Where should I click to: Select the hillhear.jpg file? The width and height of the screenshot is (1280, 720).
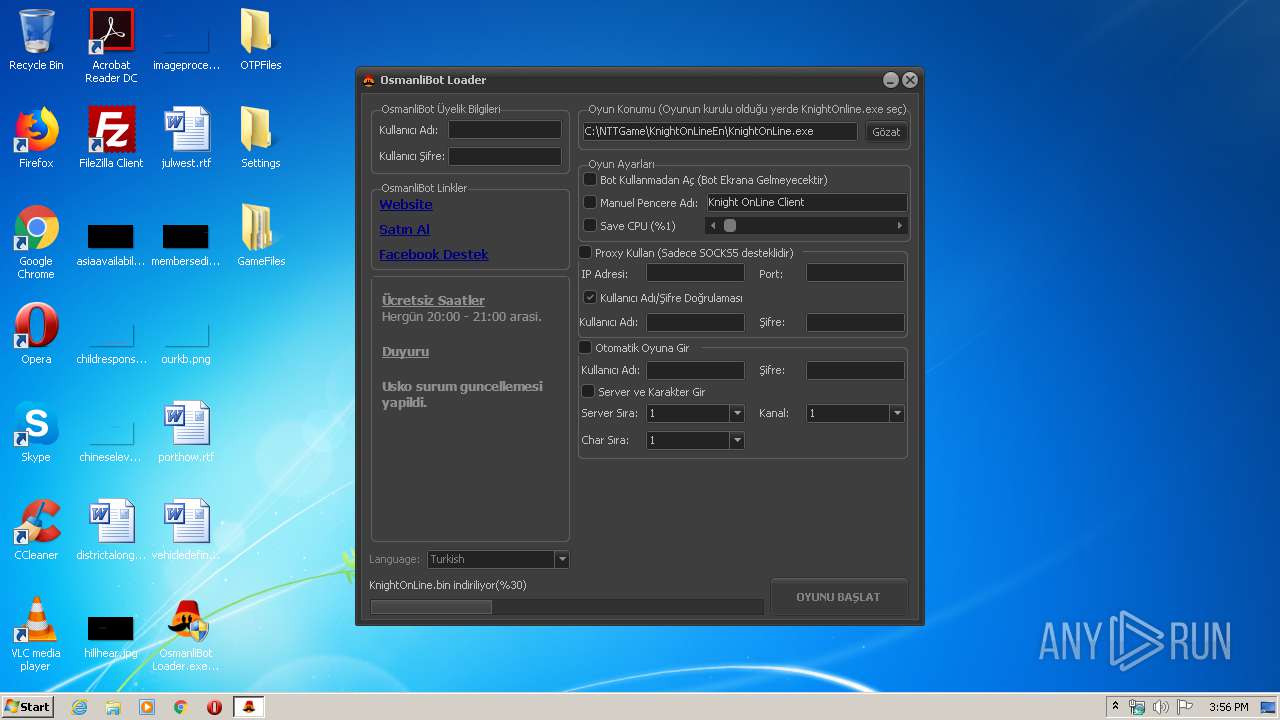[x=111, y=636]
